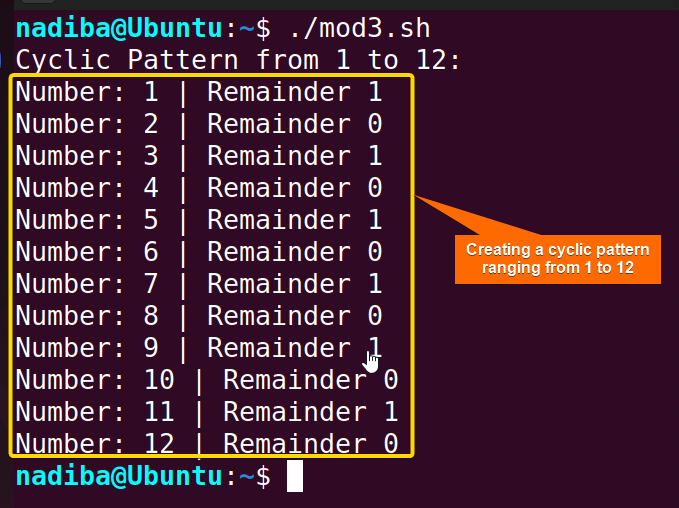Viewport: 679px width, 508px height.
Task: Click the Cyclic Pattern header line
Action: point(238,60)
